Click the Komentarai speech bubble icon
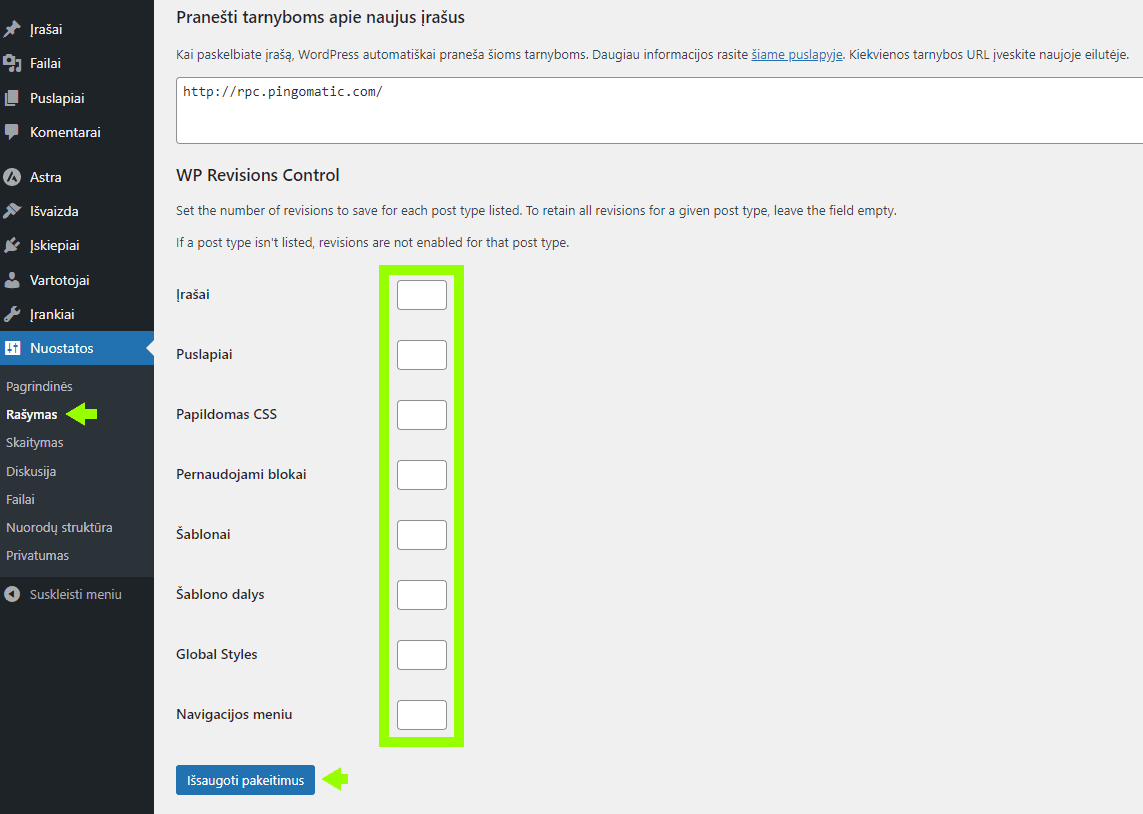The height and width of the screenshot is (814, 1143). (x=12, y=132)
